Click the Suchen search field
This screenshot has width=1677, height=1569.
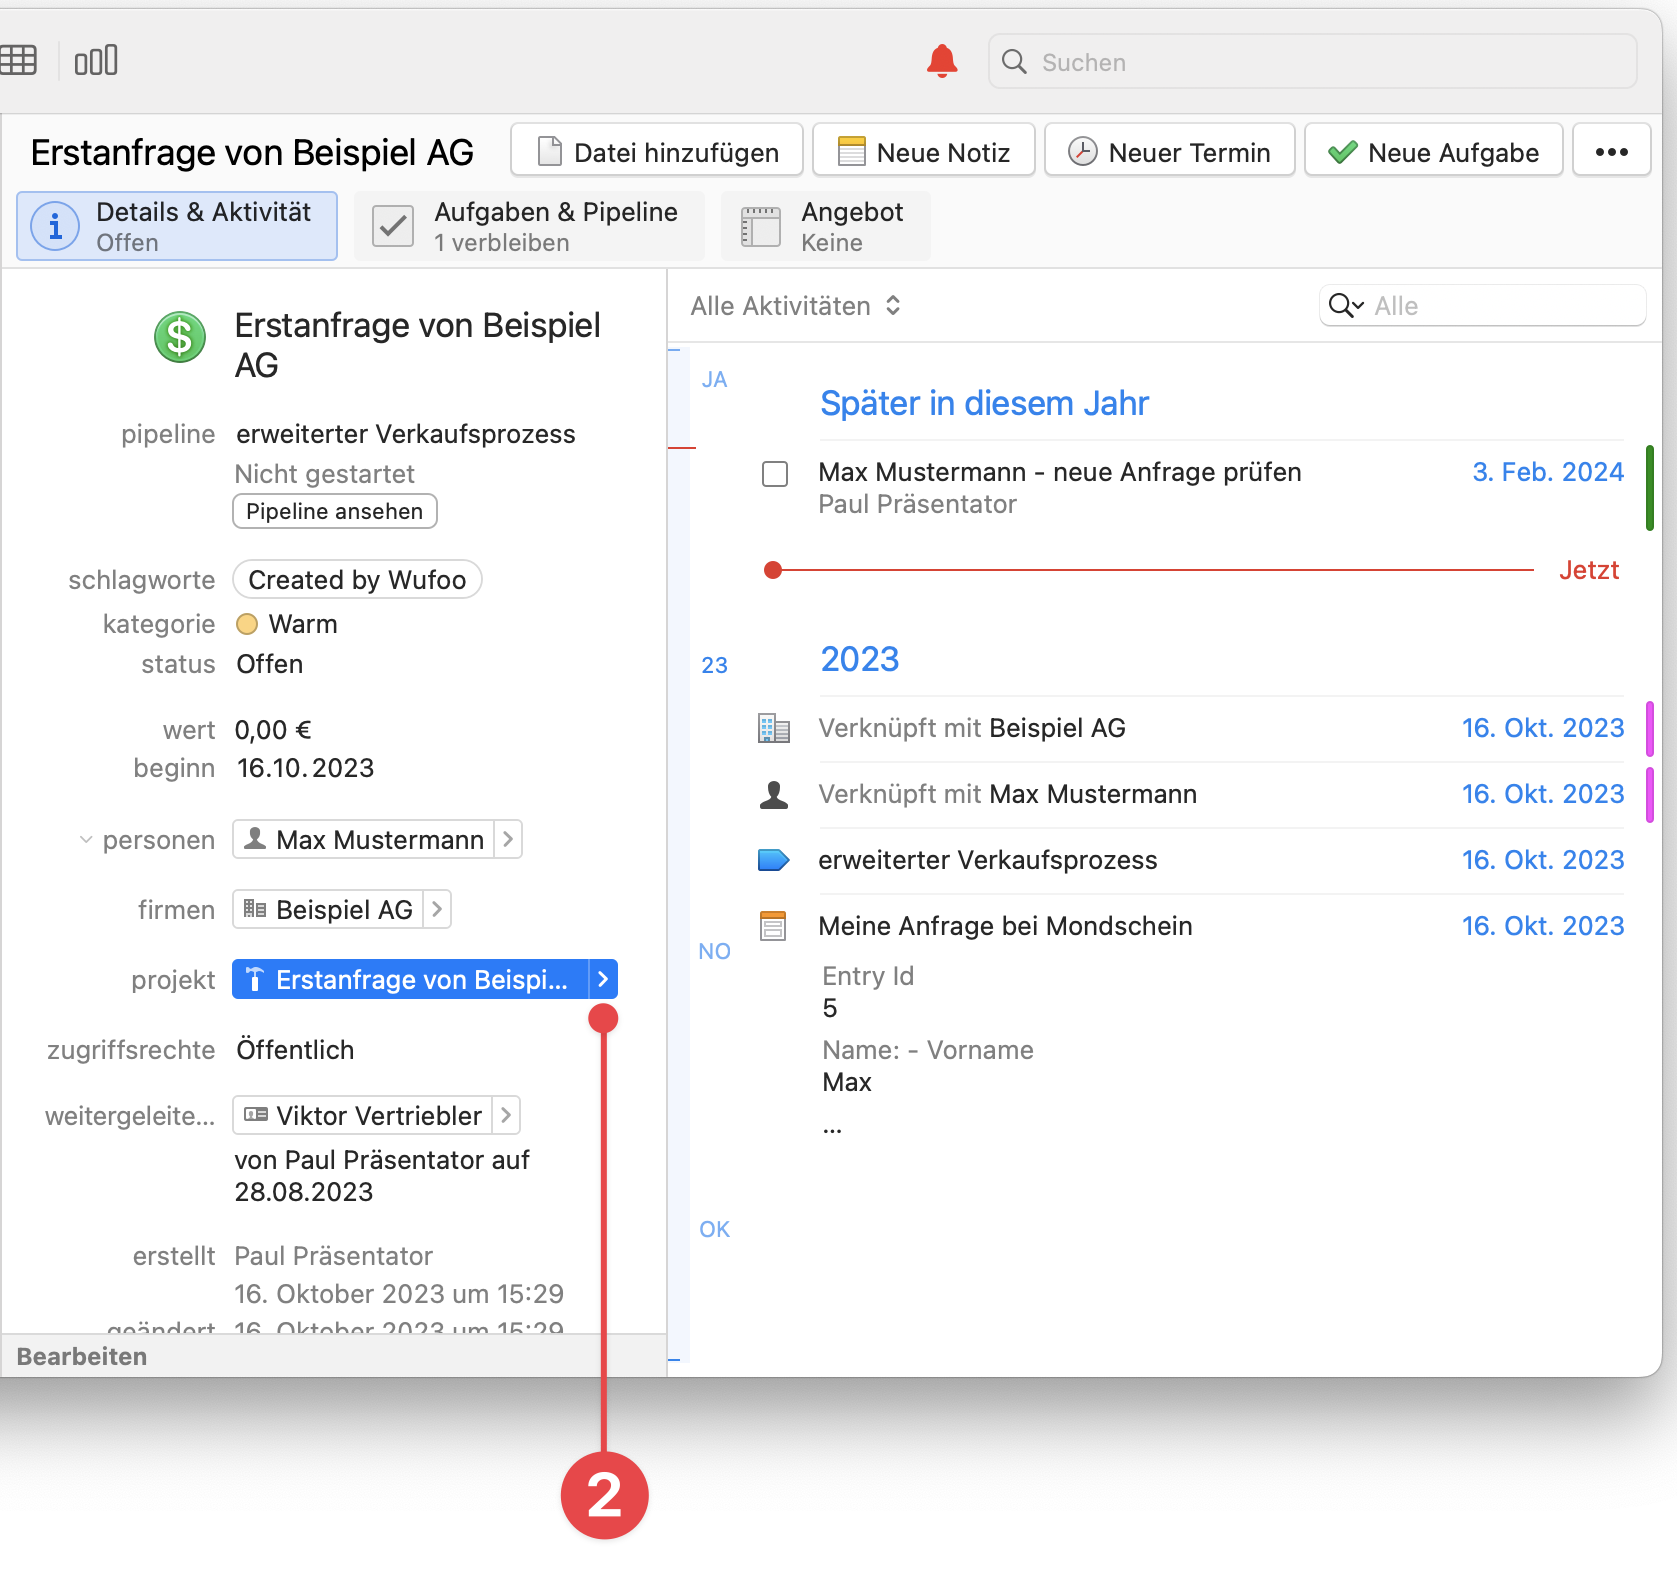(1312, 62)
